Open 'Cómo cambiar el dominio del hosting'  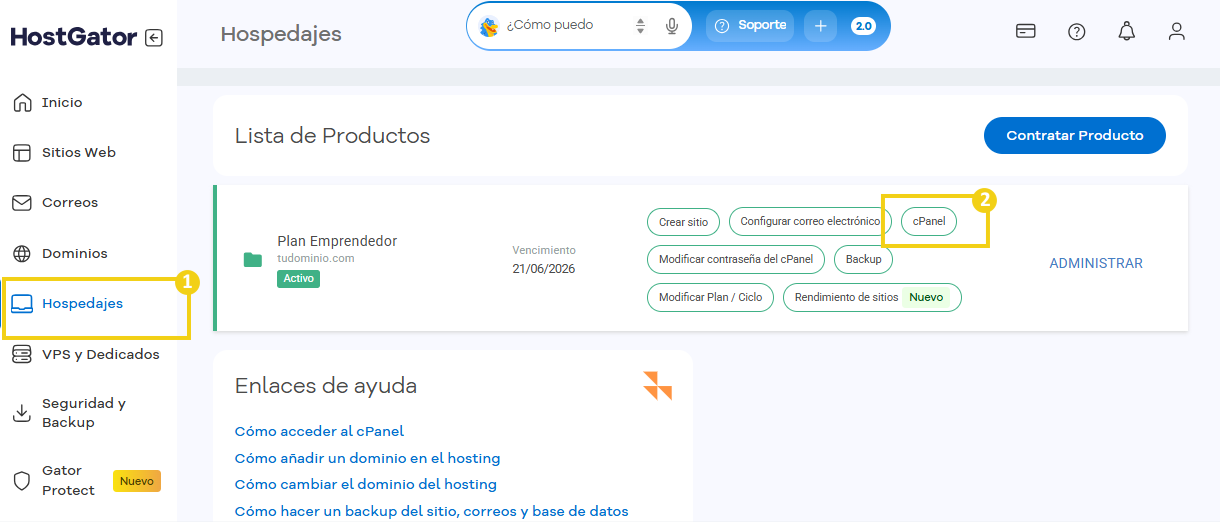click(365, 484)
